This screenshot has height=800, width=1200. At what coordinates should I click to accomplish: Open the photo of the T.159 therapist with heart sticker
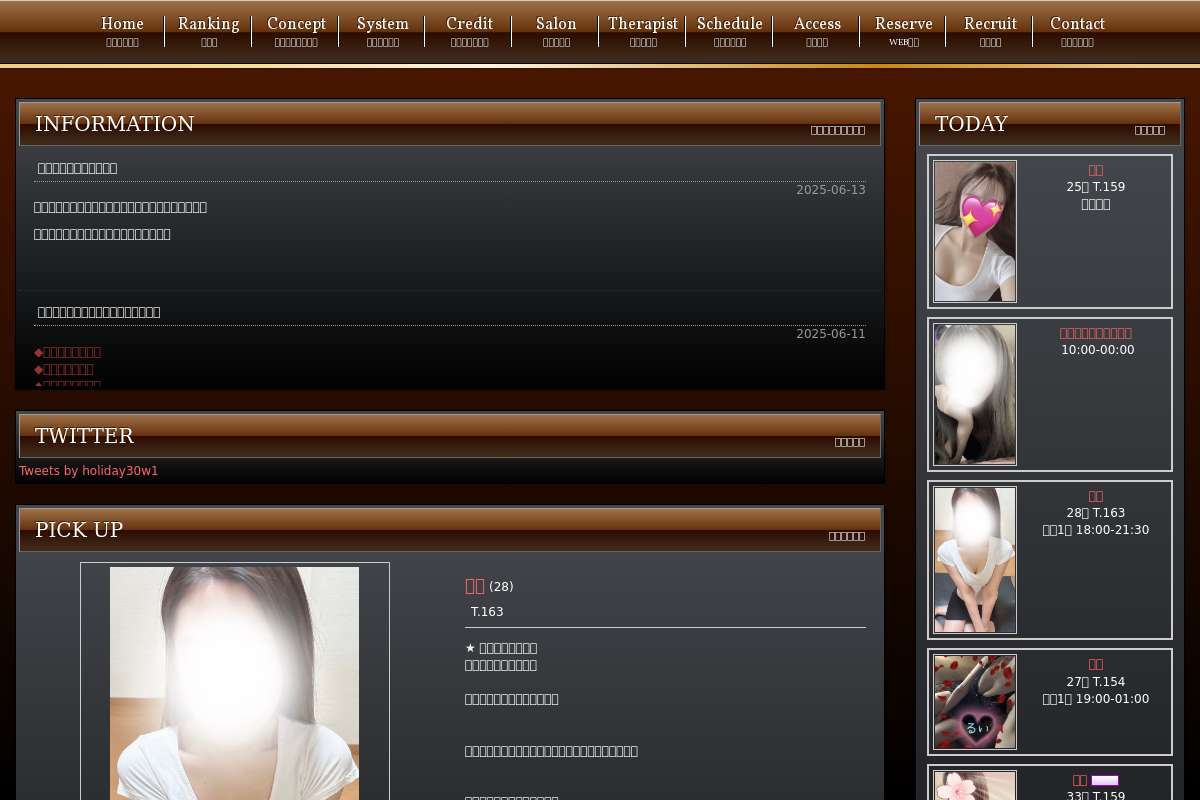pos(975,231)
